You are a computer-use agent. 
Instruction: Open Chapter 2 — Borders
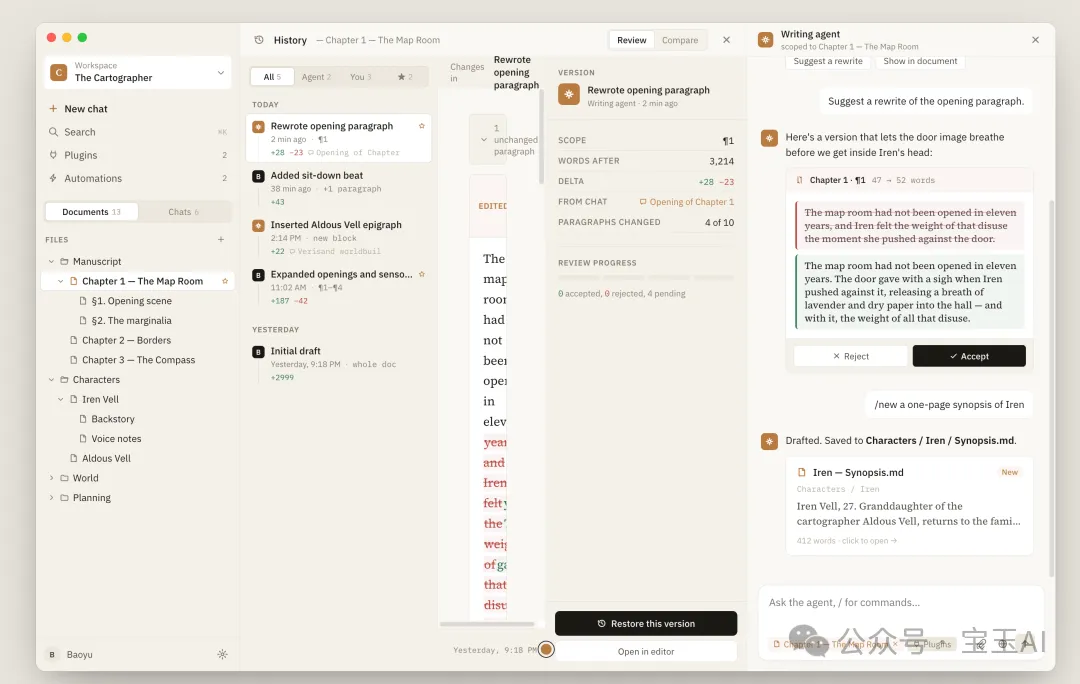126,340
